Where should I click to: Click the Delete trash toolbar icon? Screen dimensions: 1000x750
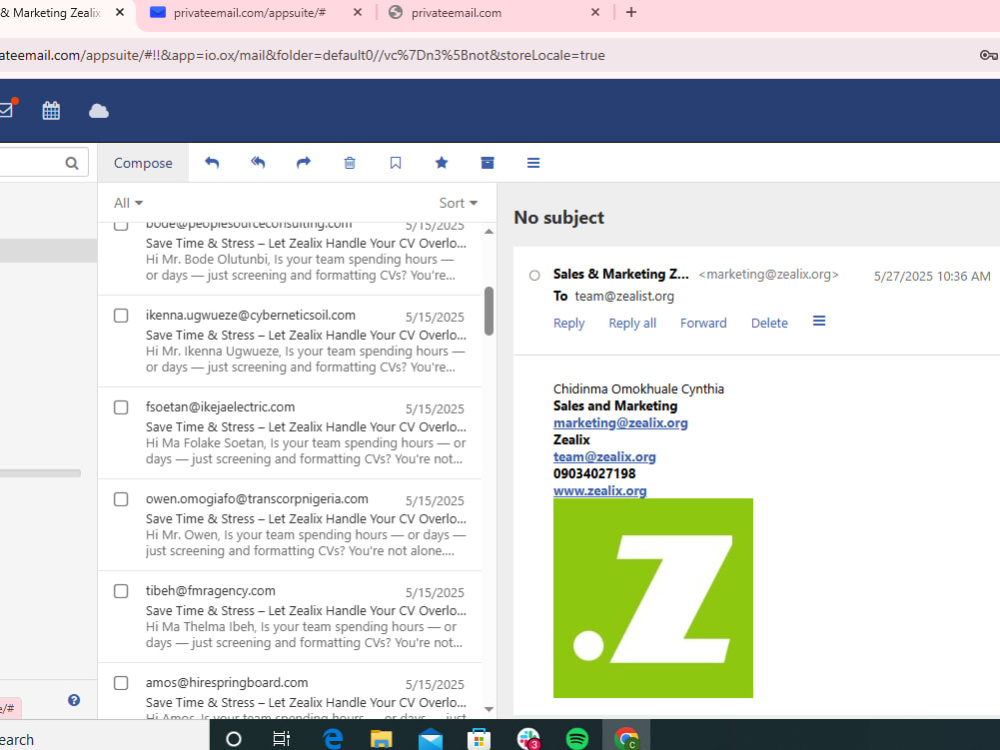(x=349, y=163)
